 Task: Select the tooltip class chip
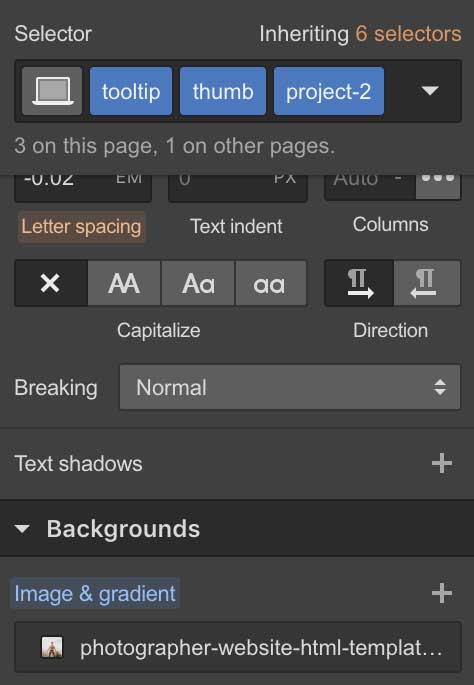point(131,91)
